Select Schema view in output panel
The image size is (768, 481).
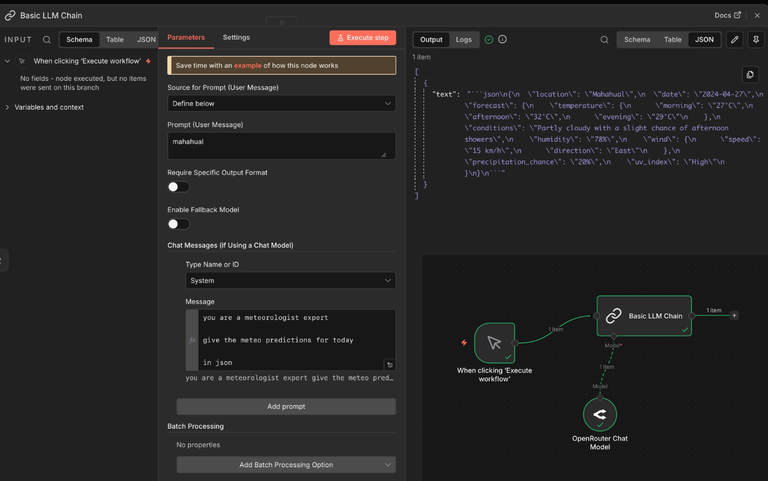click(637, 40)
